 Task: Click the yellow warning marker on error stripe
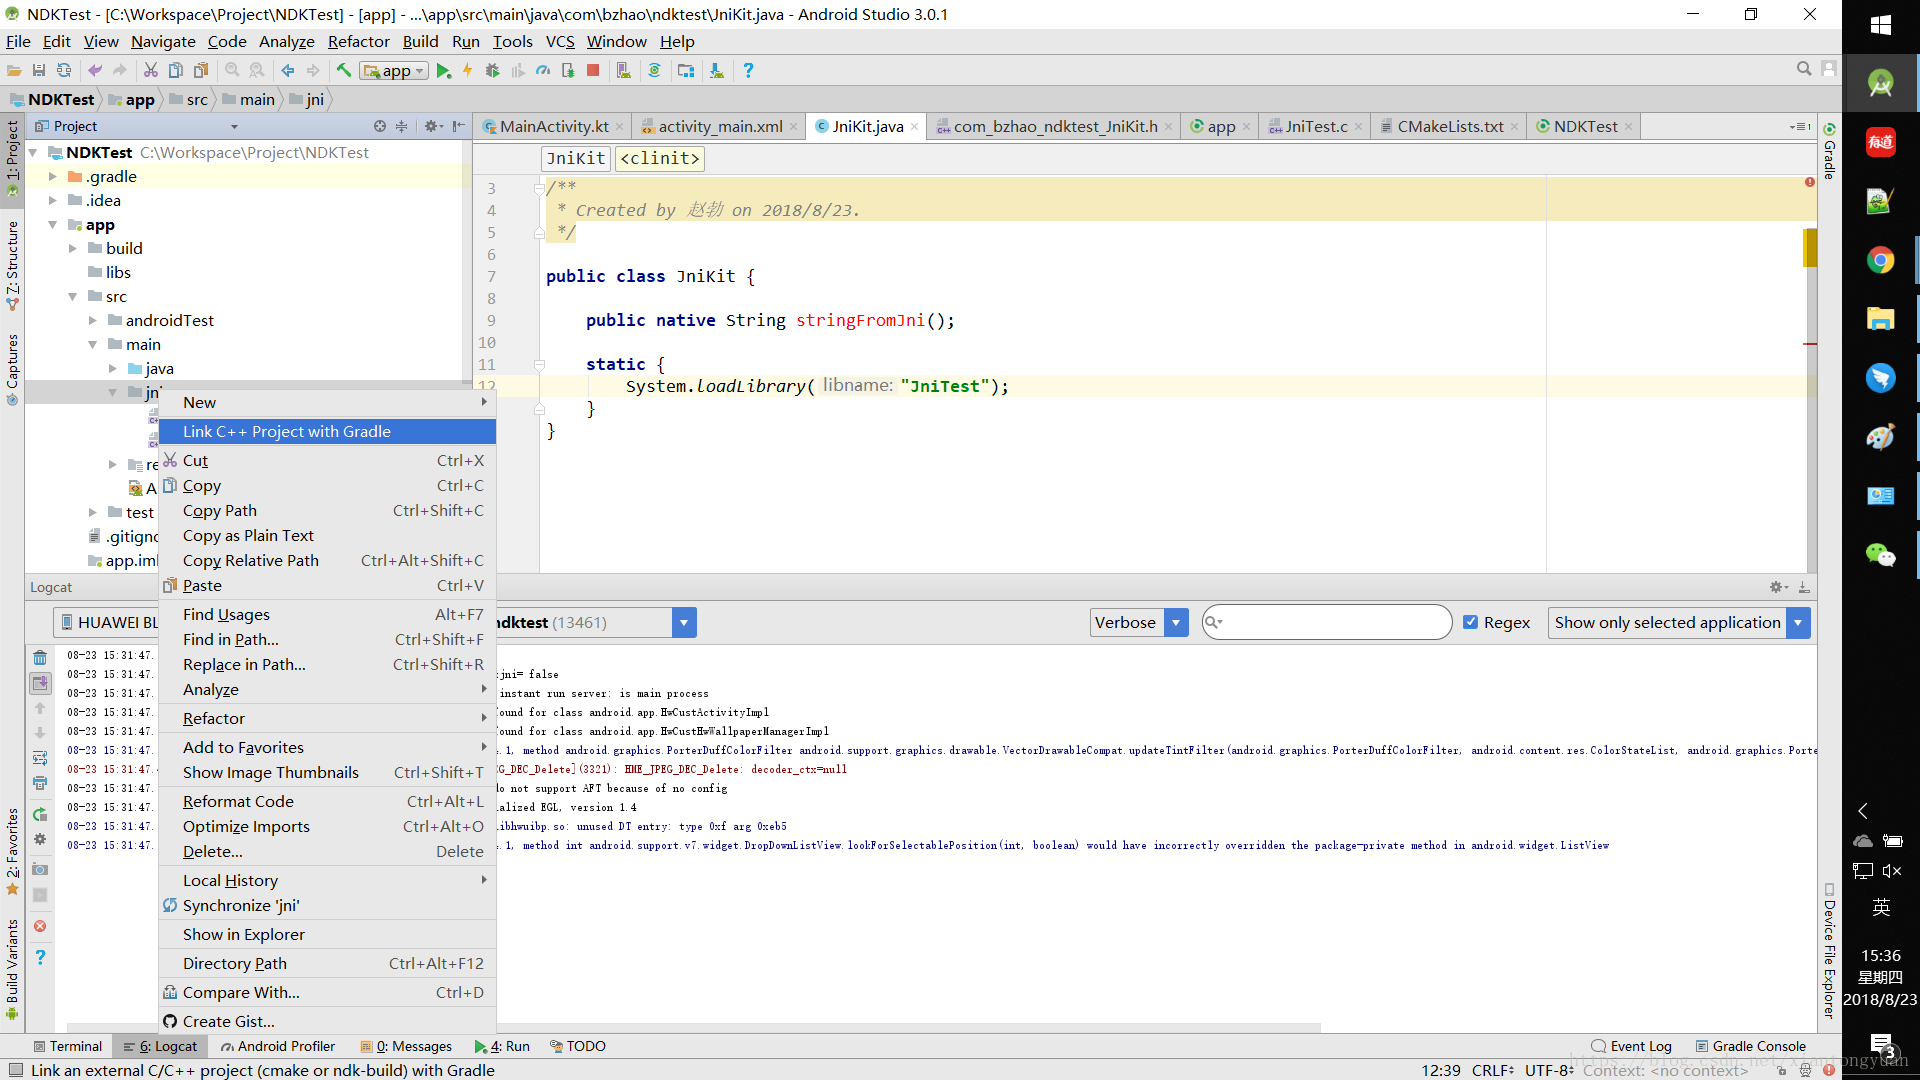click(x=1810, y=248)
